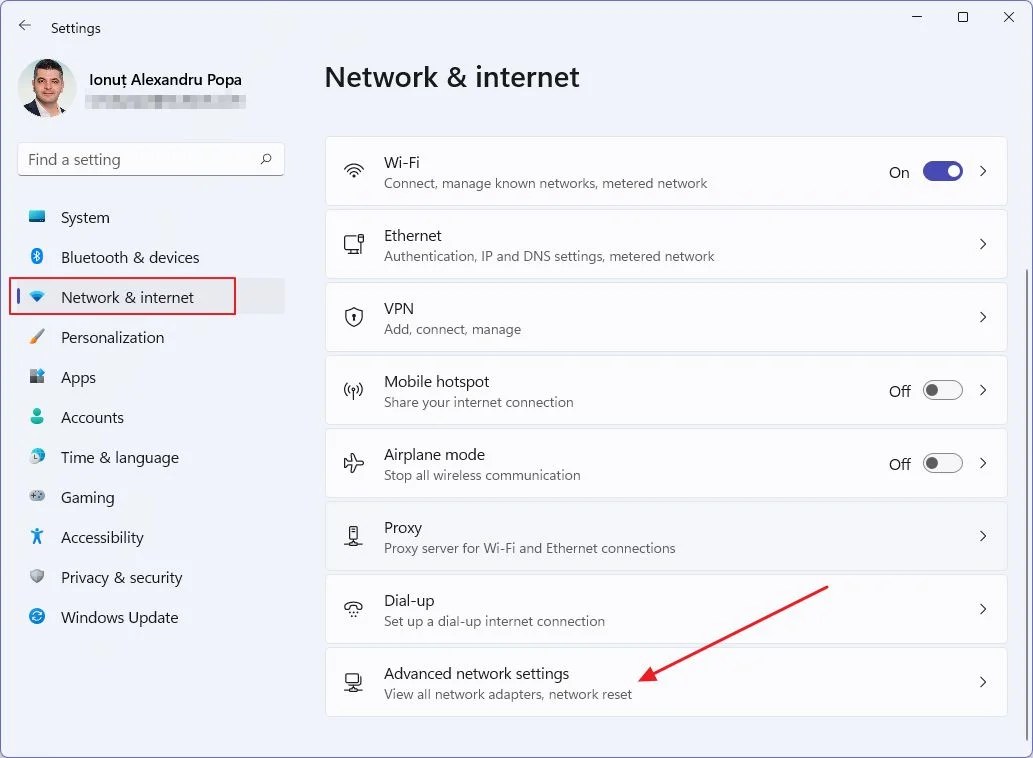Image resolution: width=1033 pixels, height=758 pixels.
Task: Enable the Mobile hotspot toggle
Action: coord(941,390)
